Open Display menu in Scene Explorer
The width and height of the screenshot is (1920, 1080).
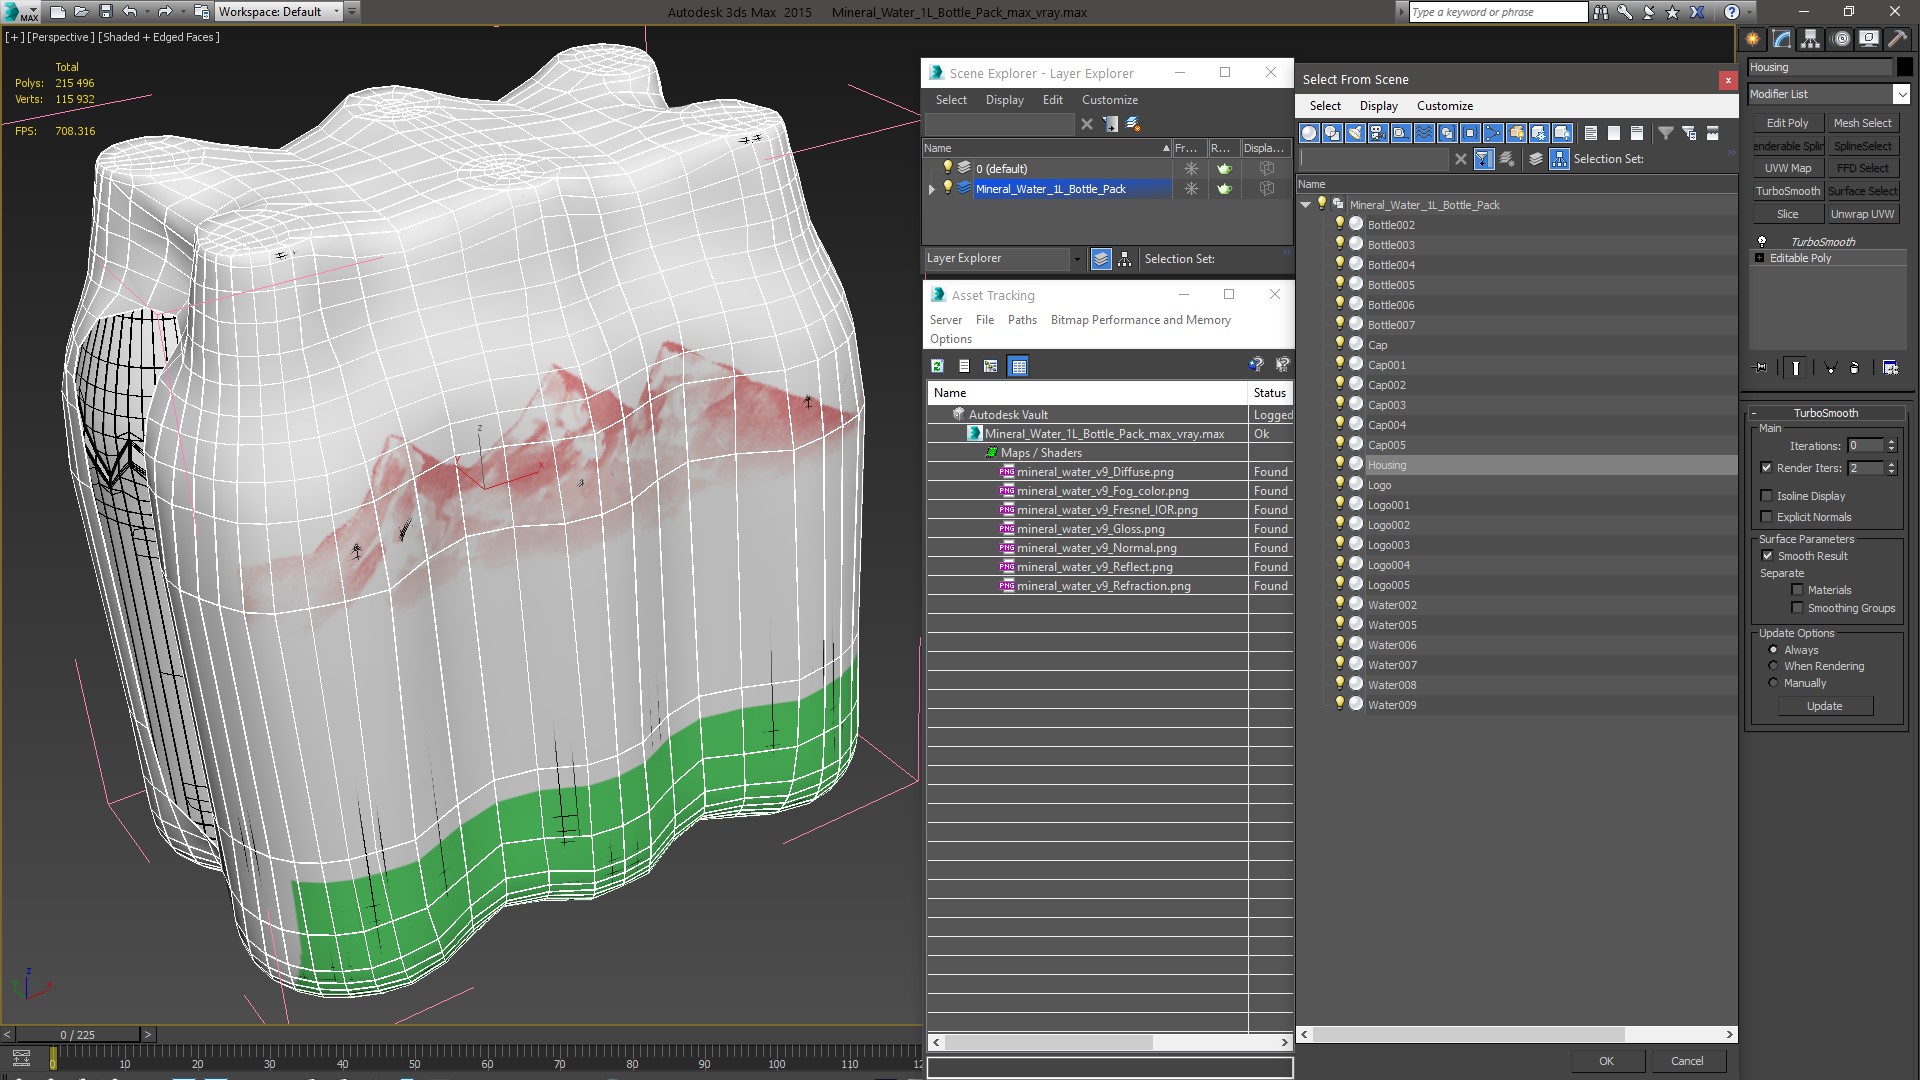[x=1004, y=100]
